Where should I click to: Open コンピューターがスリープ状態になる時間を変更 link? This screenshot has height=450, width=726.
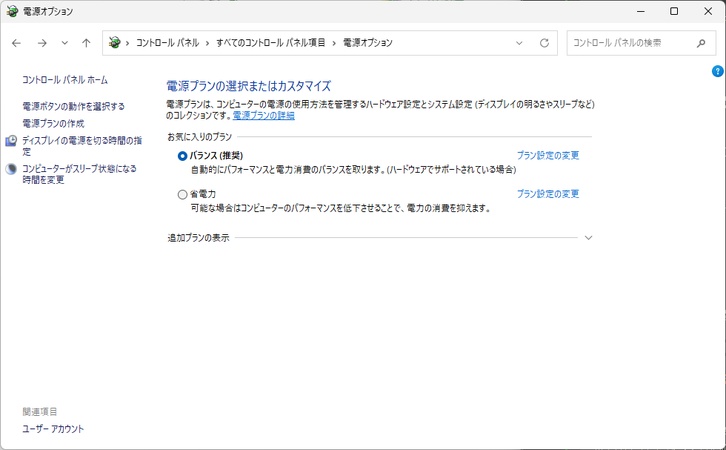tap(79, 174)
